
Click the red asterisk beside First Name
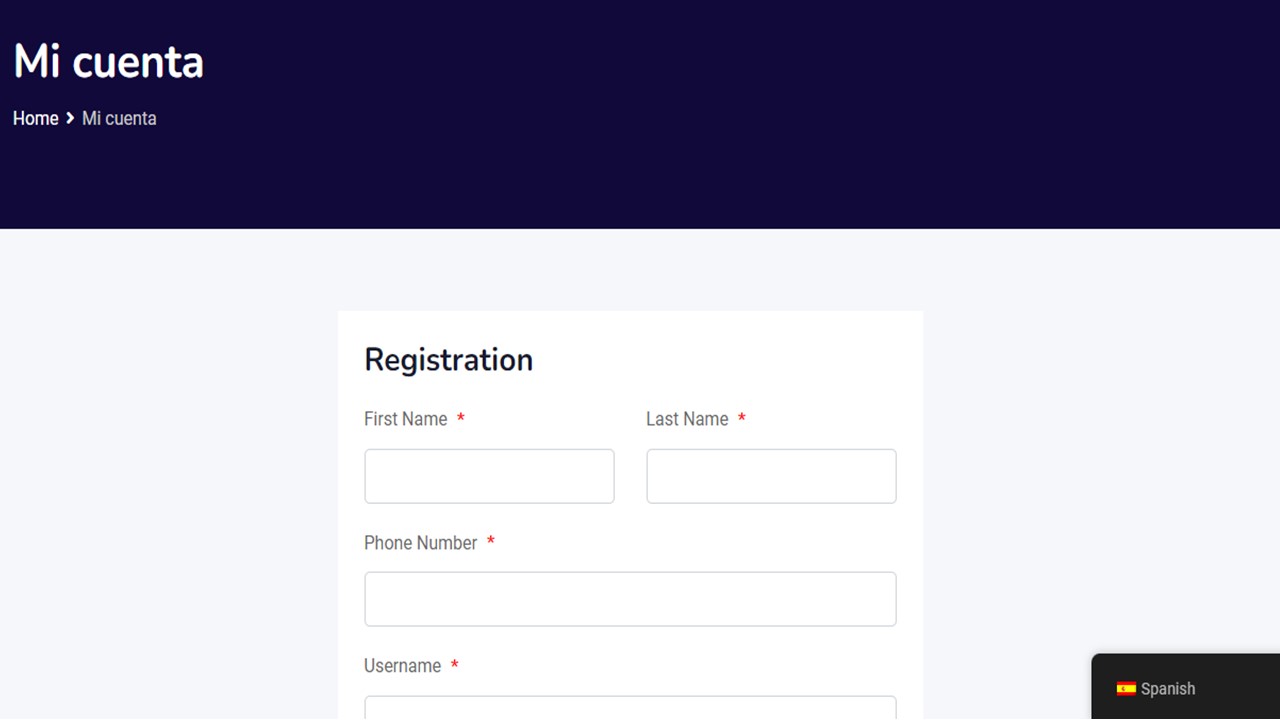pyautogui.click(x=460, y=419)
